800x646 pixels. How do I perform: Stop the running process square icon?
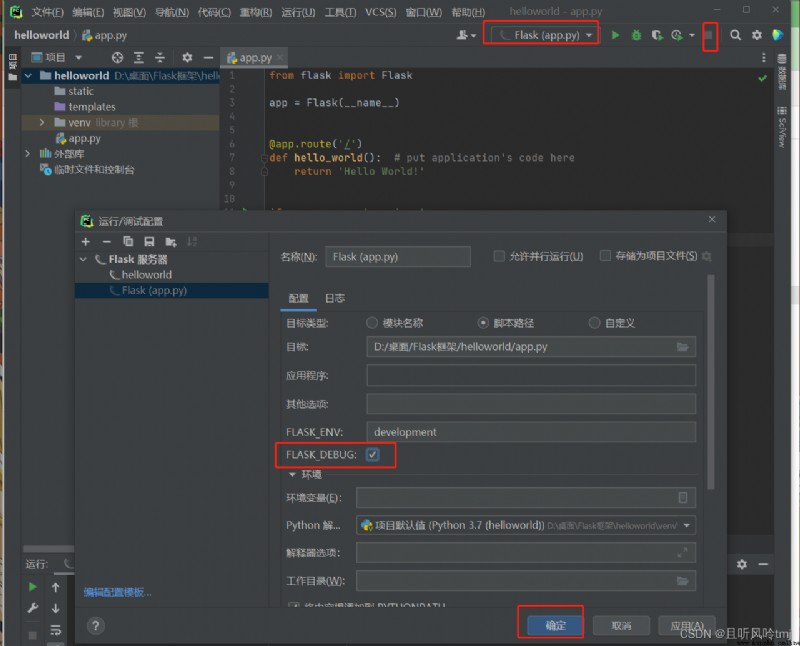pyautogui.click(x=709, y=35)
